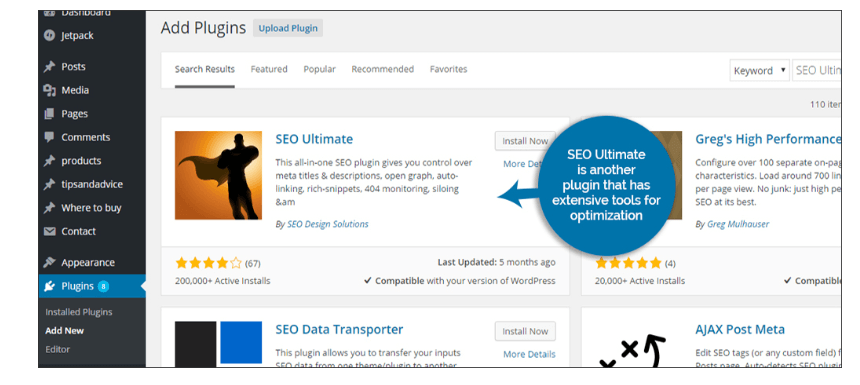Click the SEO Ultimate superhero thumbnail
Image resolution: width=860 pixels, height=385 pixels.
[218, 175]
